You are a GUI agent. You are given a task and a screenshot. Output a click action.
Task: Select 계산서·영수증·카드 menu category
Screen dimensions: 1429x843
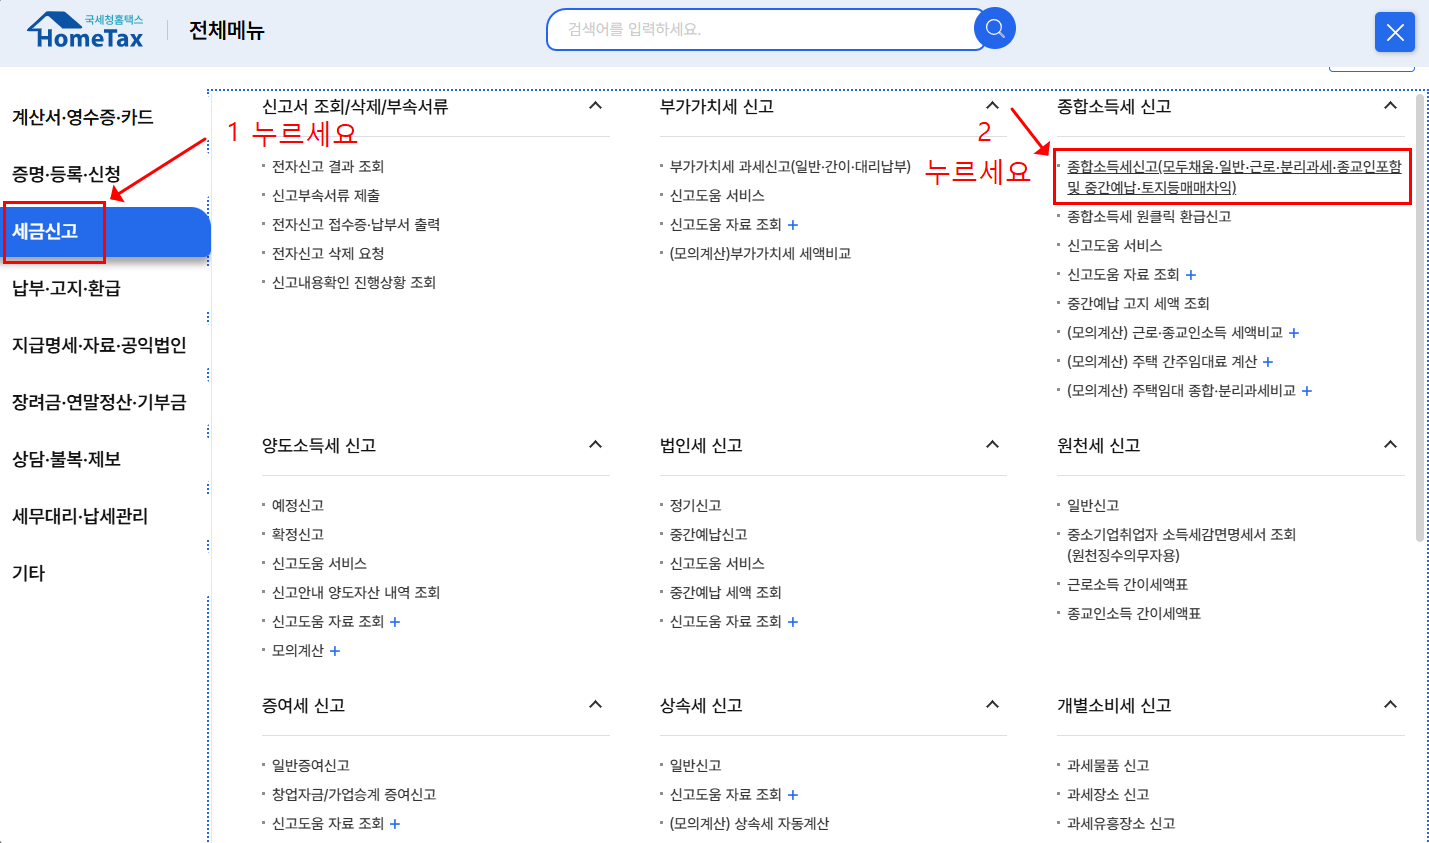pos(83,117)
